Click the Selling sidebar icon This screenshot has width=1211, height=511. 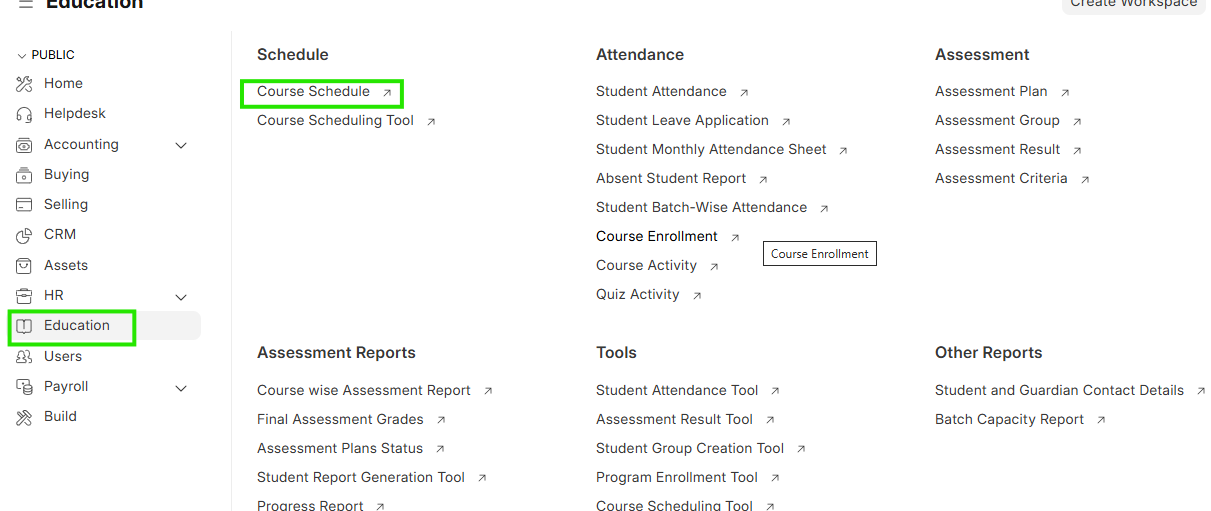(x=25, y=205)
